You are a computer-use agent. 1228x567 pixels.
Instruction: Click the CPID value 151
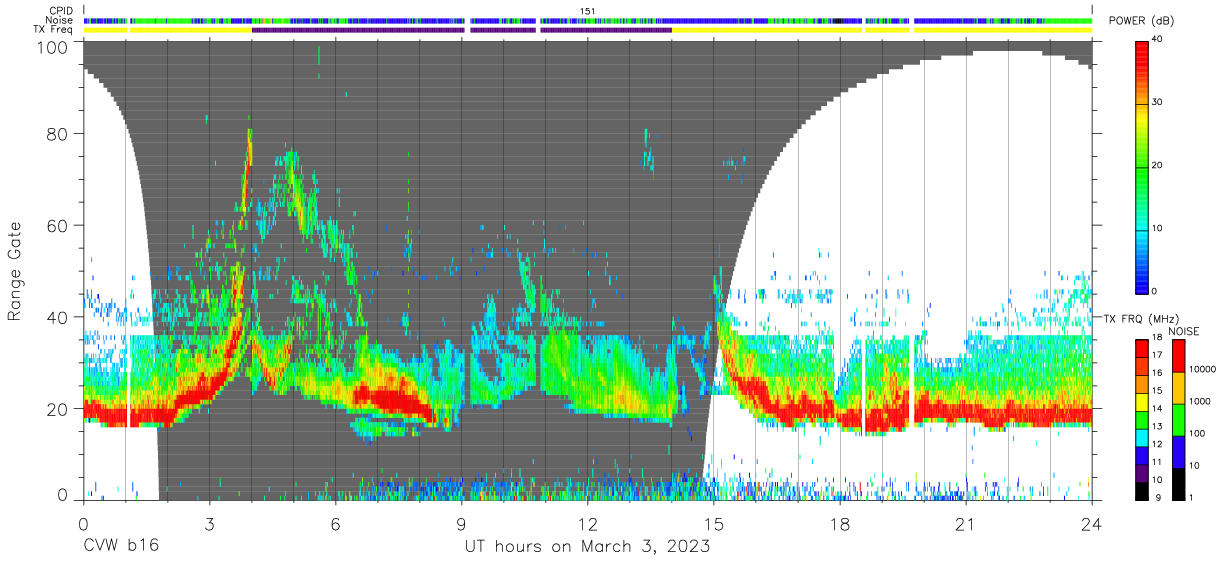(x=588, y=11)
